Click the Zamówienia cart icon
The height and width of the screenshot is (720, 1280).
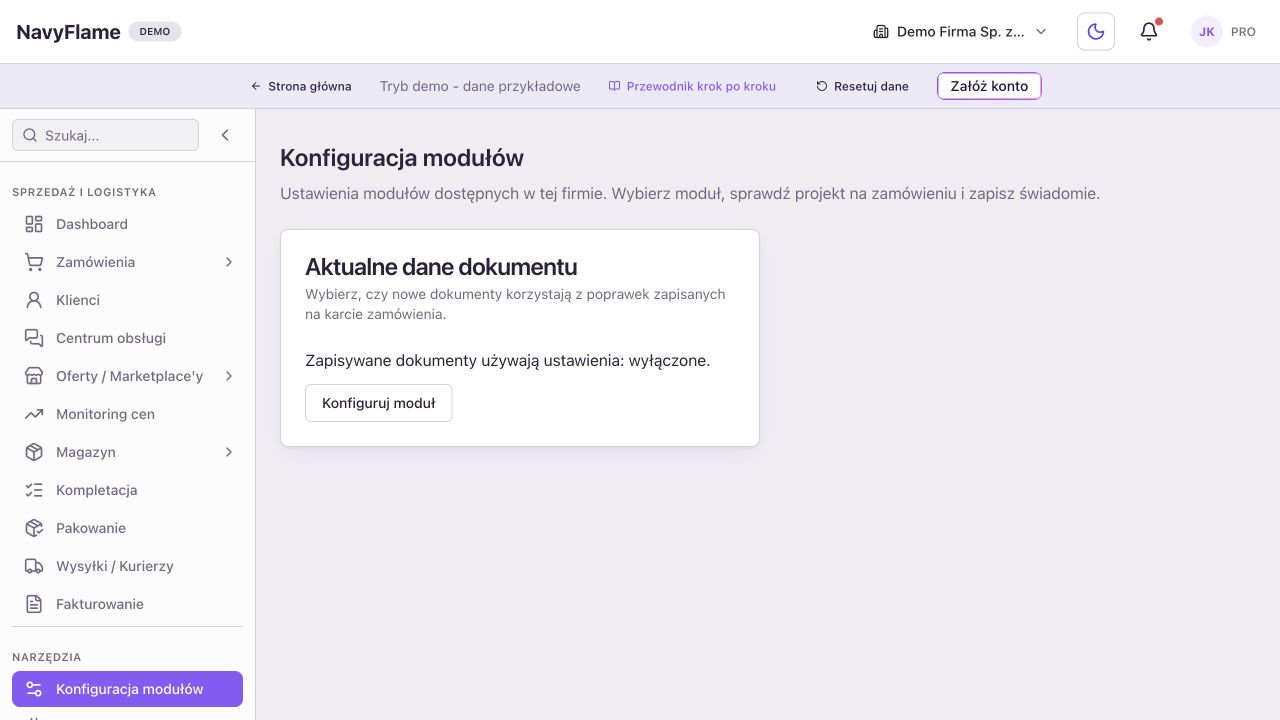(34, 262)
